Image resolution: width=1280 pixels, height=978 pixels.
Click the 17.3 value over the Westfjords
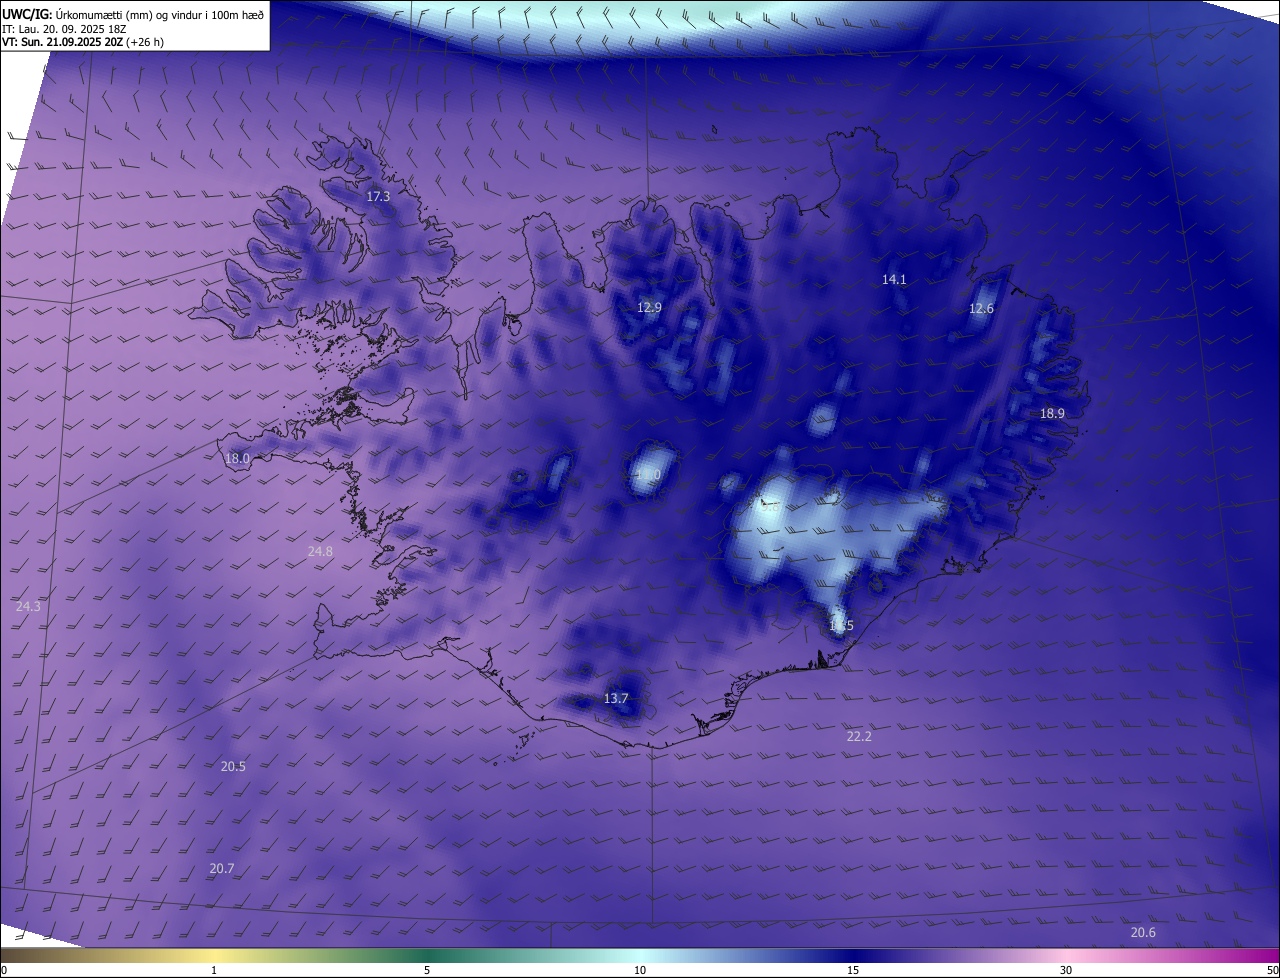coord(378,197)
